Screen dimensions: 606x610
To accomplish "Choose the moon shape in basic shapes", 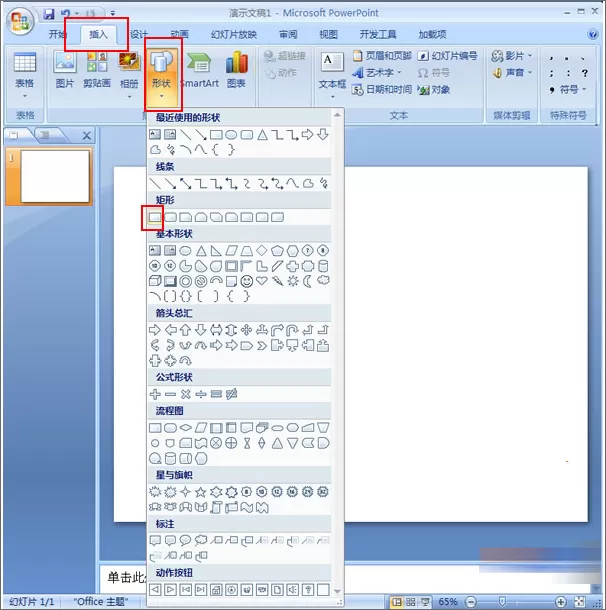I will [308, 281].
